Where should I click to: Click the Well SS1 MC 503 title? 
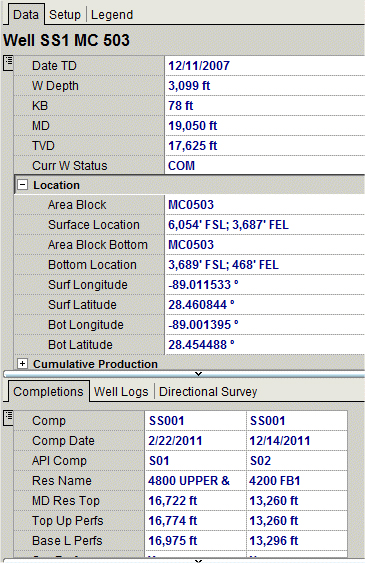click(x=66, y=40)
